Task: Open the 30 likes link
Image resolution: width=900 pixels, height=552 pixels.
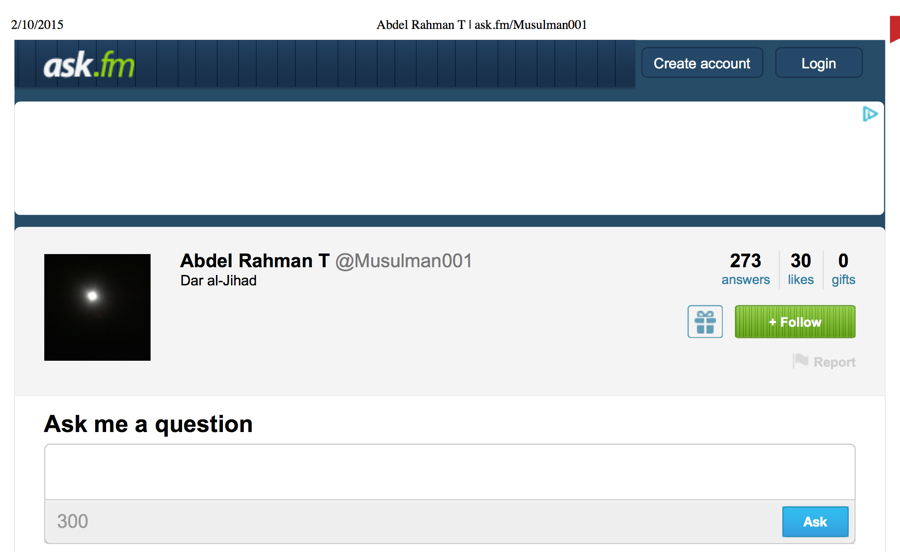Action: [x=801, y=269]
